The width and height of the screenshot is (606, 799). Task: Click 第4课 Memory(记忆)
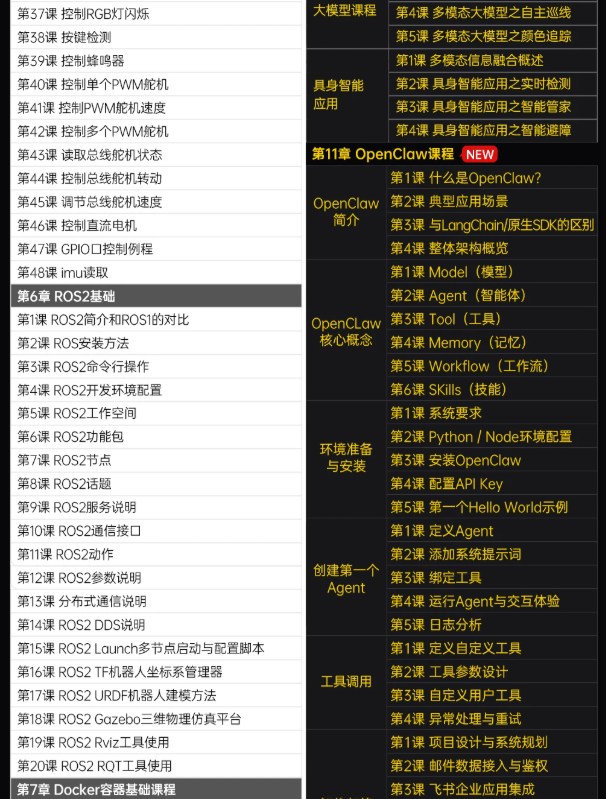[492, 342]
